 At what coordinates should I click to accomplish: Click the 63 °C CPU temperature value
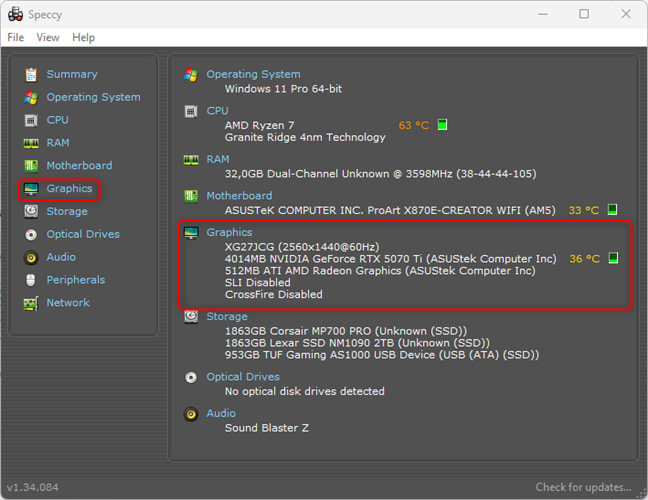pyautogui.click(x=414, y=125)
